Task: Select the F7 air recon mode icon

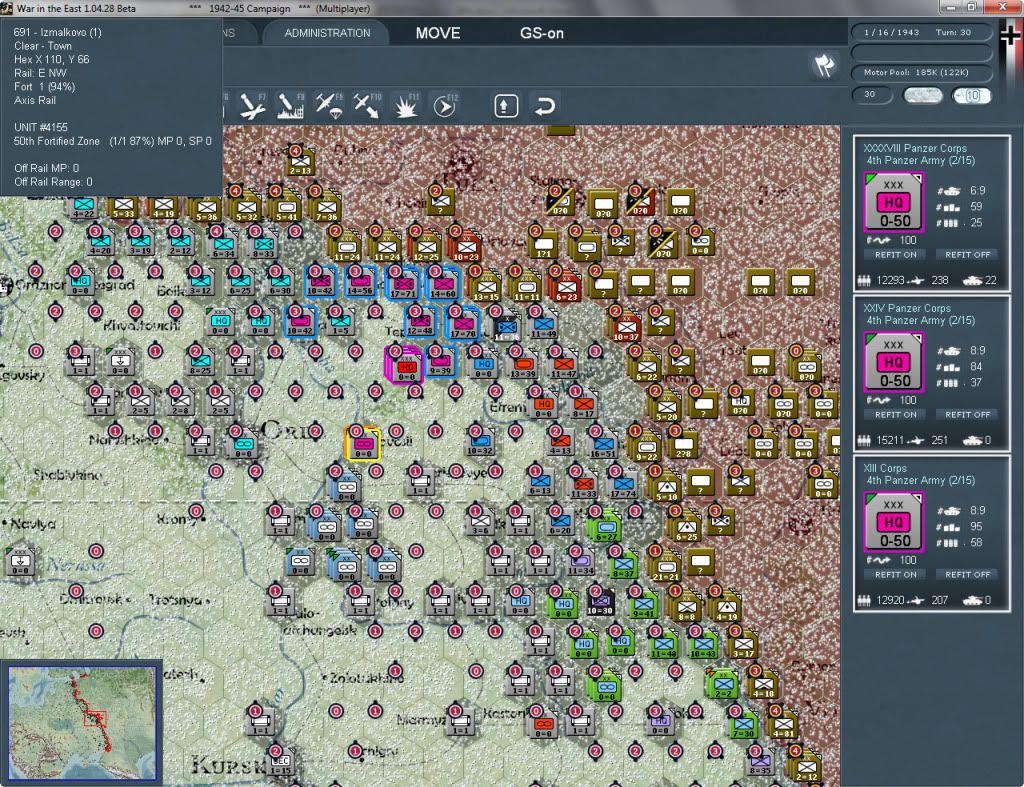Action: point(252,106)
